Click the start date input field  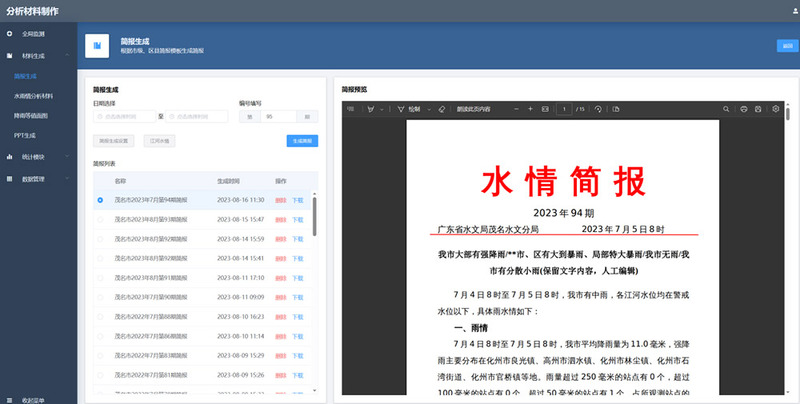[x=124, y=116]
